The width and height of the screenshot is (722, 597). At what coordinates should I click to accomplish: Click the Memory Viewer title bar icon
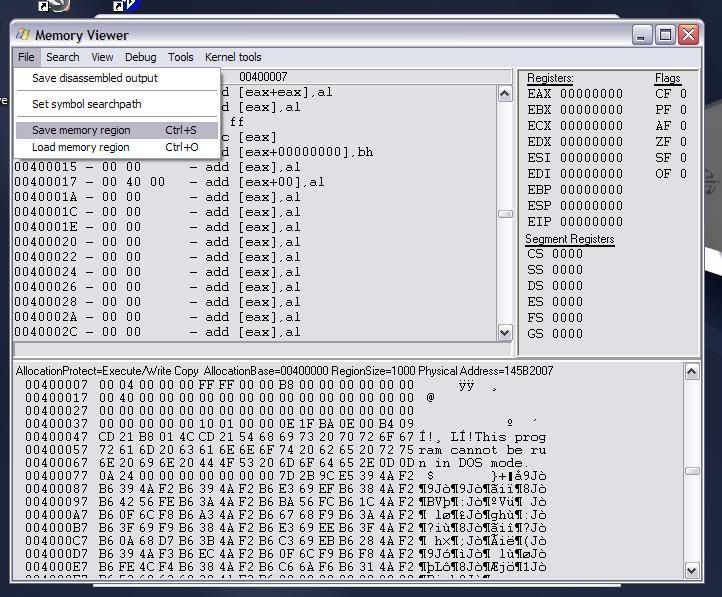click(x=24, y=35)
